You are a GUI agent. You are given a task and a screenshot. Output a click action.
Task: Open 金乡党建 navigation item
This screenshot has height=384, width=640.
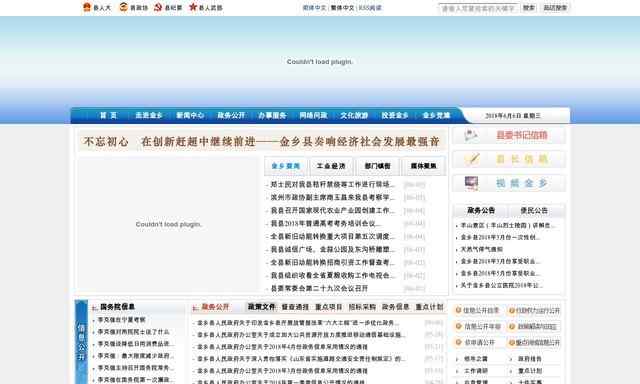436,115
